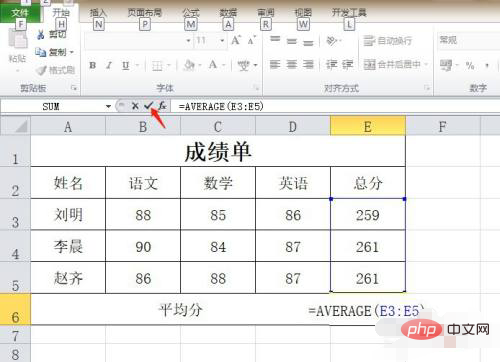Open the Insert Function fx icon
This screenshot has height=362, width=500.
tap(162, 106)
